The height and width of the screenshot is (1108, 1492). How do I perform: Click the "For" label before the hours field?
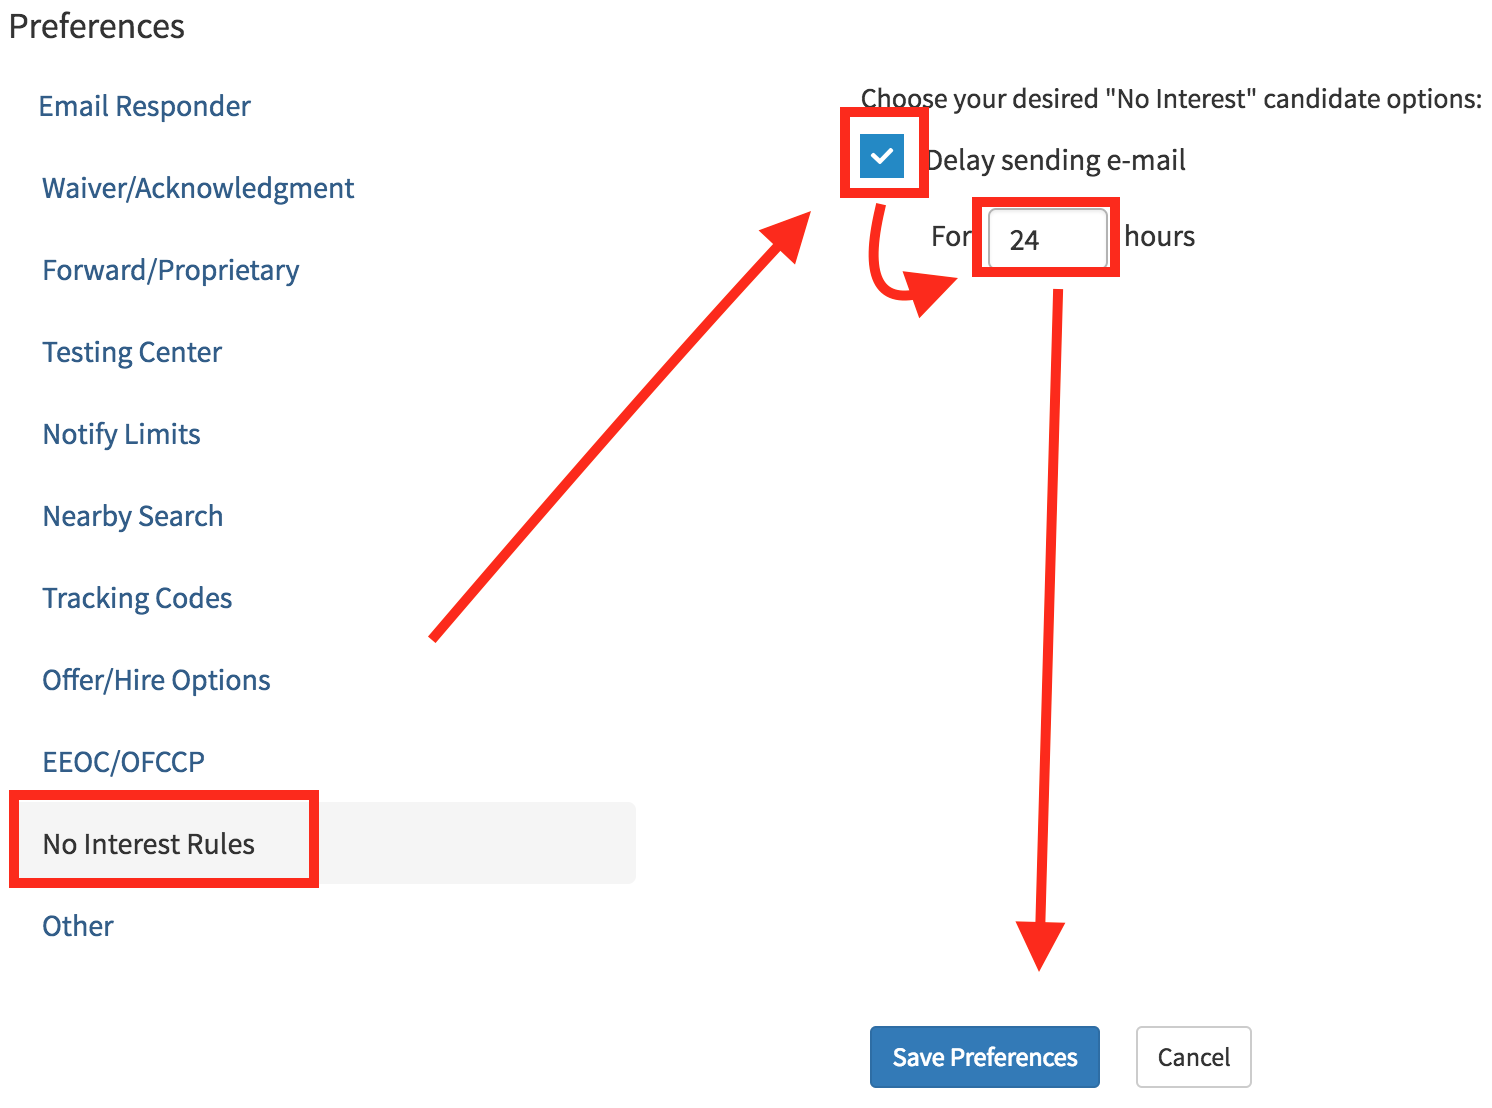coord(950,236)
